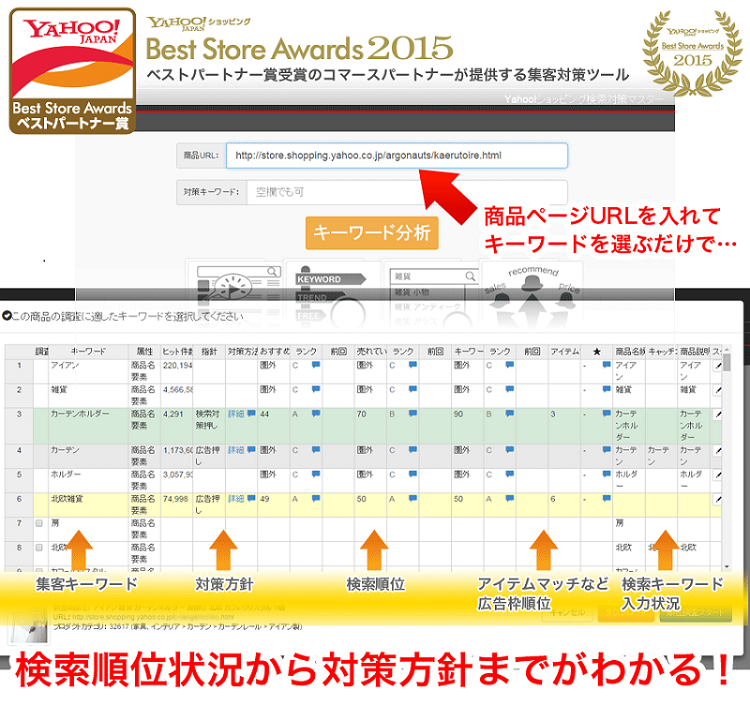Open keyword-rank comment icon in ホルダー row 5
This screenshot has height=705, width=750.
pyautogui.click(x=510, y=474)
